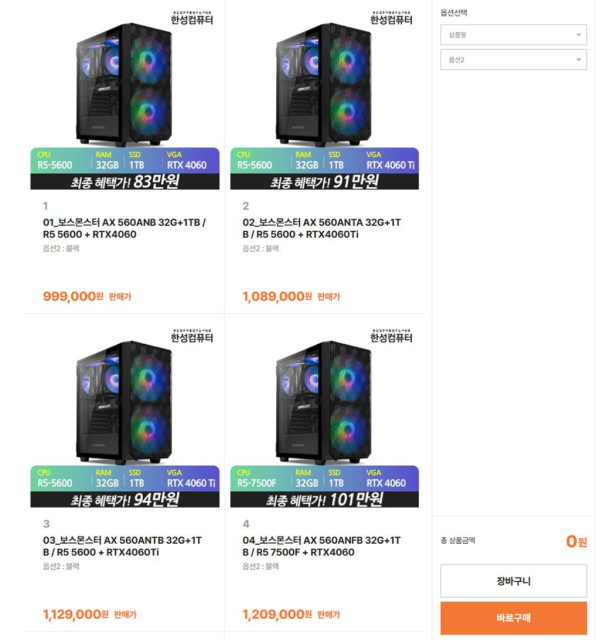Click the 옵션2 dropdown arrow
This screenshot has width=600, height=640.
tap(578, 60)
